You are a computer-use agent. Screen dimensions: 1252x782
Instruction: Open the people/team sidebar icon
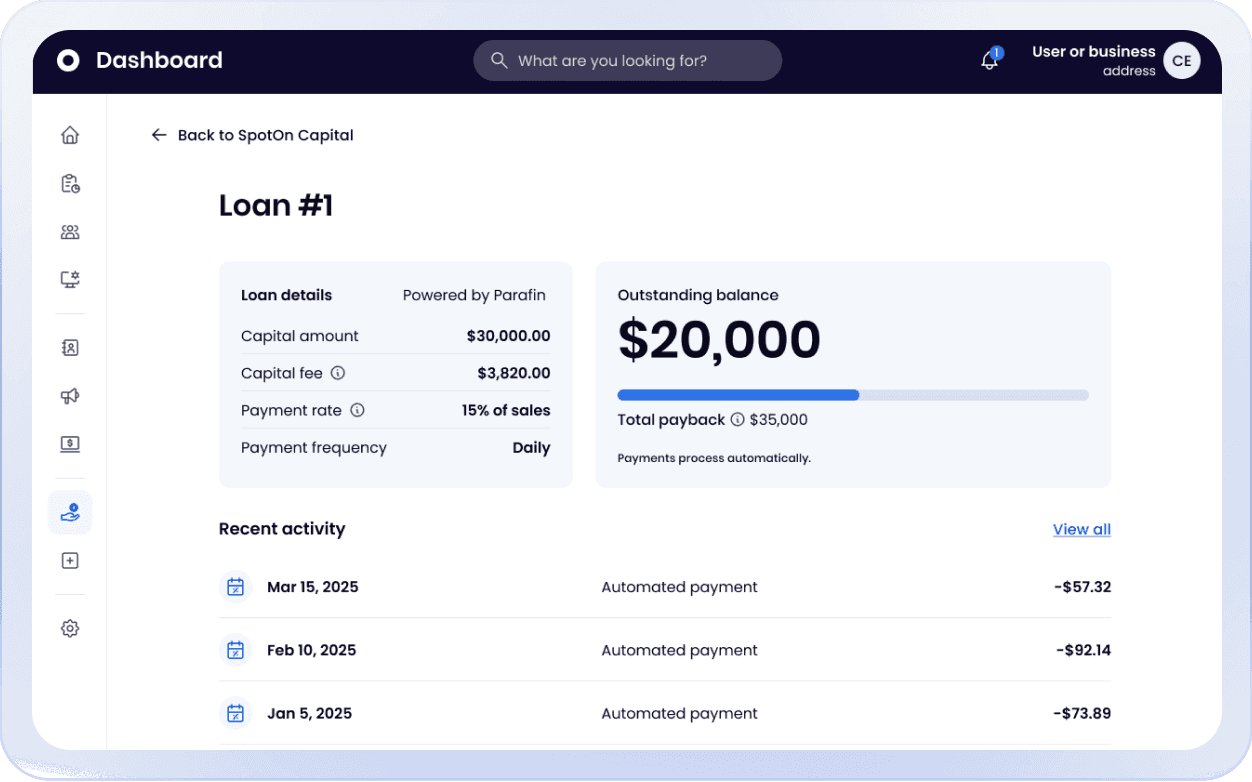pyautogui.click(x=70, y=232)
